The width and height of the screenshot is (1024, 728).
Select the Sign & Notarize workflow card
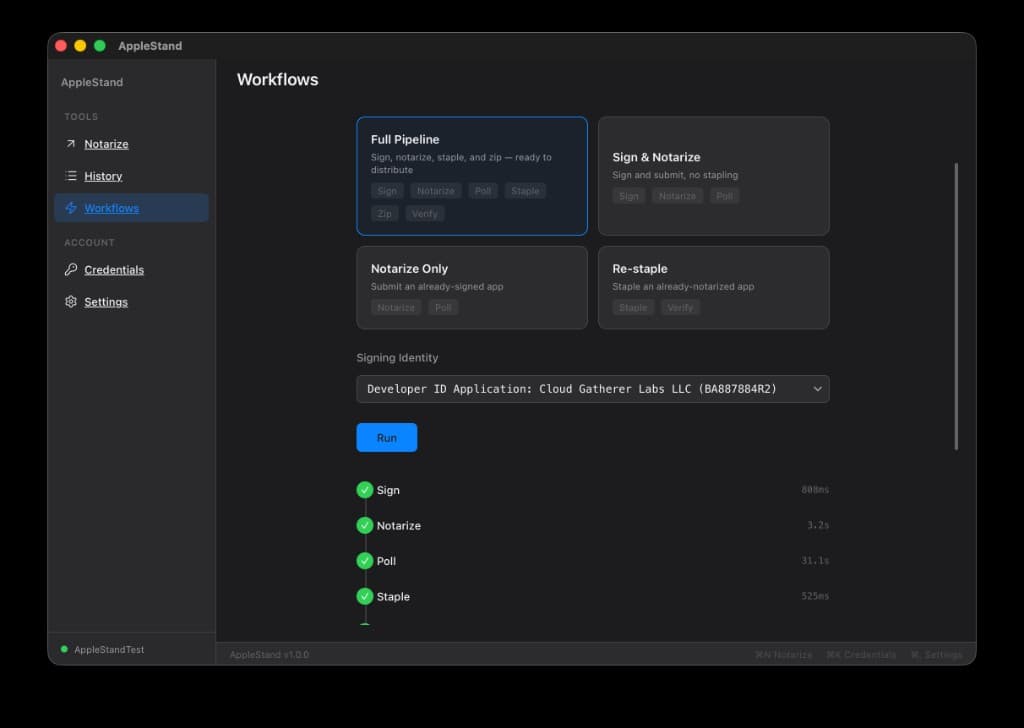(x=713, y=177)
